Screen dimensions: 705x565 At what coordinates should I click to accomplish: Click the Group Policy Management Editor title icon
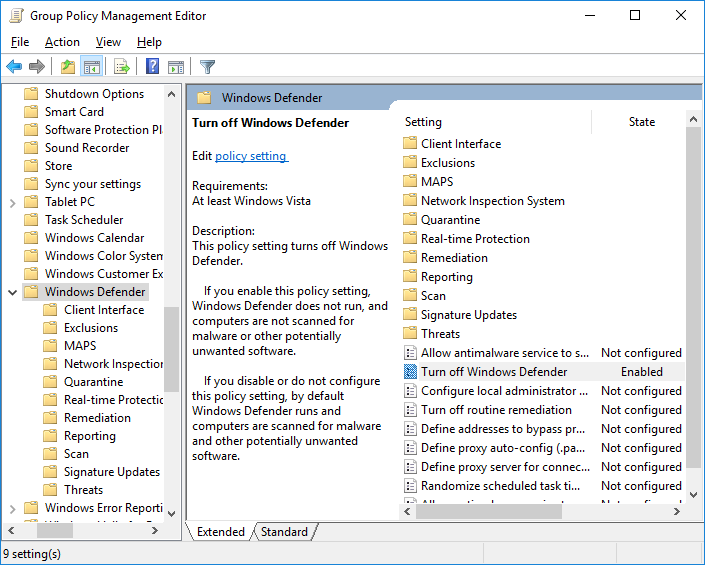(16, 15)
